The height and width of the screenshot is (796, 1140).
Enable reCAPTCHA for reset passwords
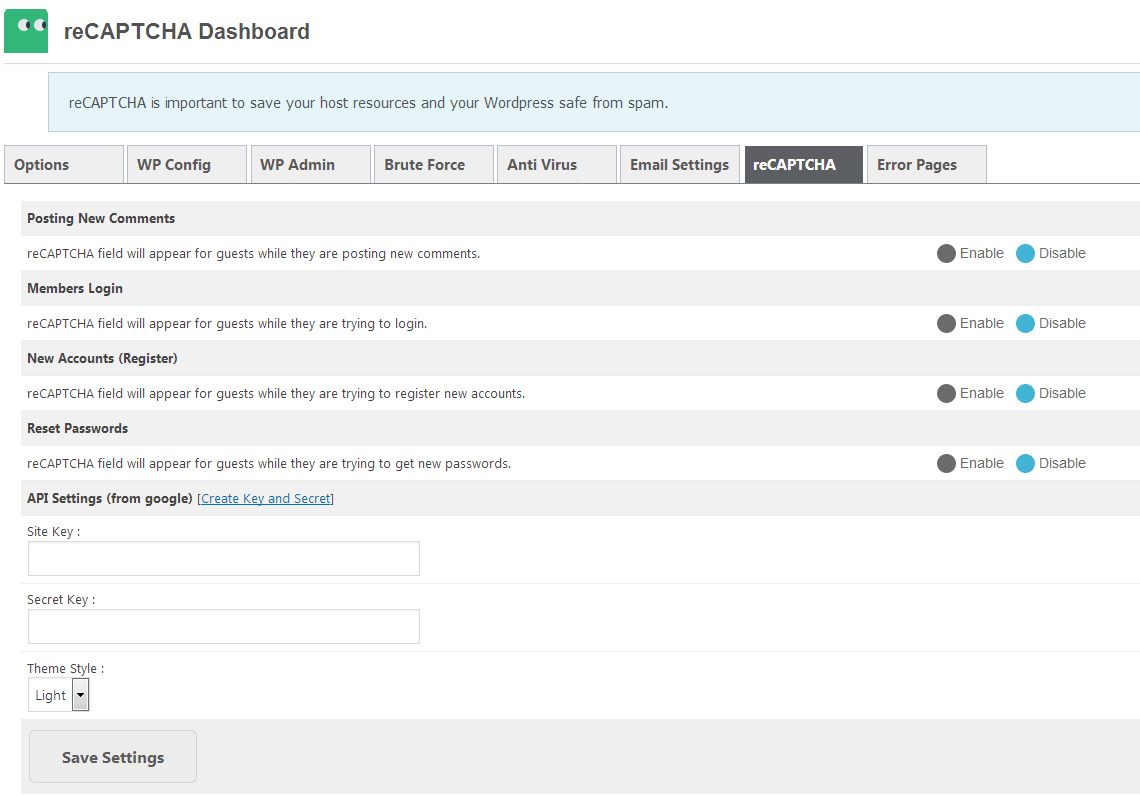coord(946,463)
